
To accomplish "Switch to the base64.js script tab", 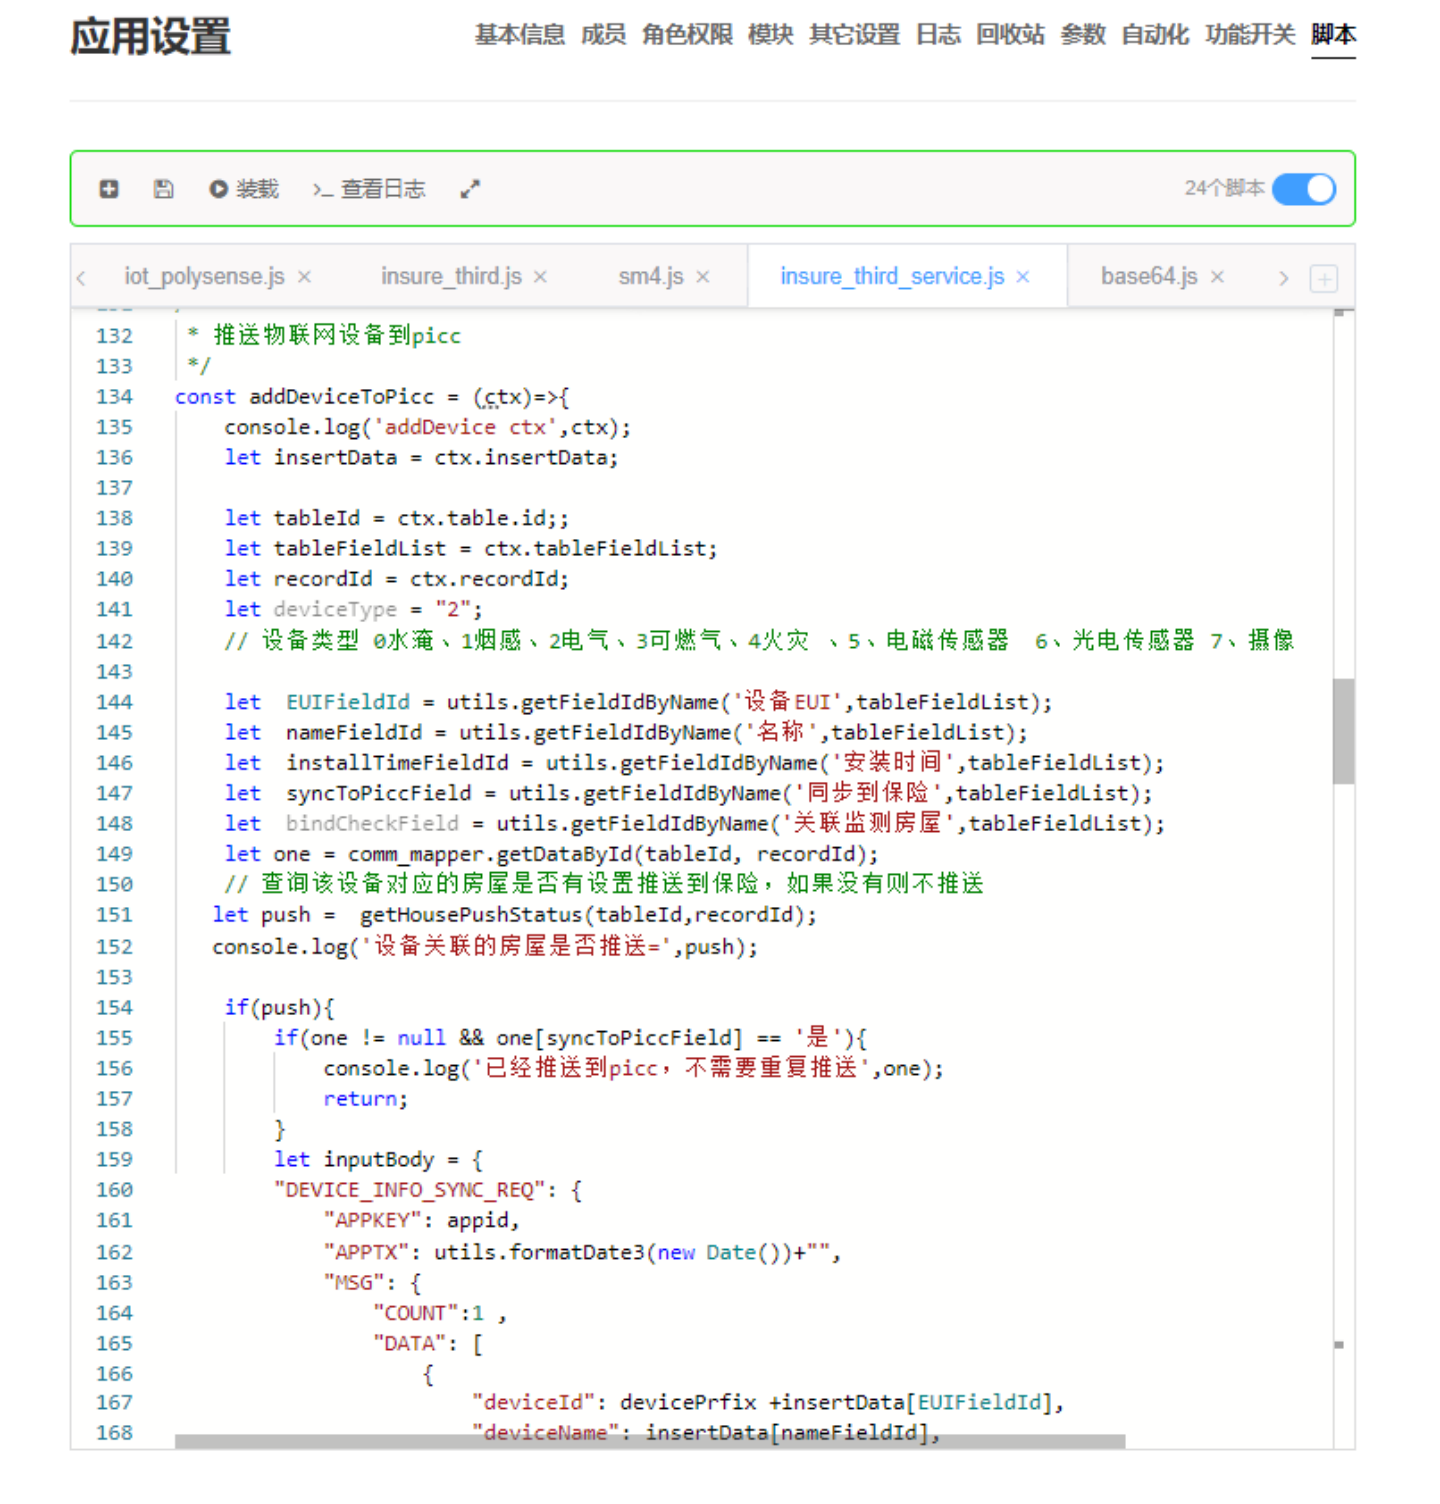I will (x=1148, y=277).
